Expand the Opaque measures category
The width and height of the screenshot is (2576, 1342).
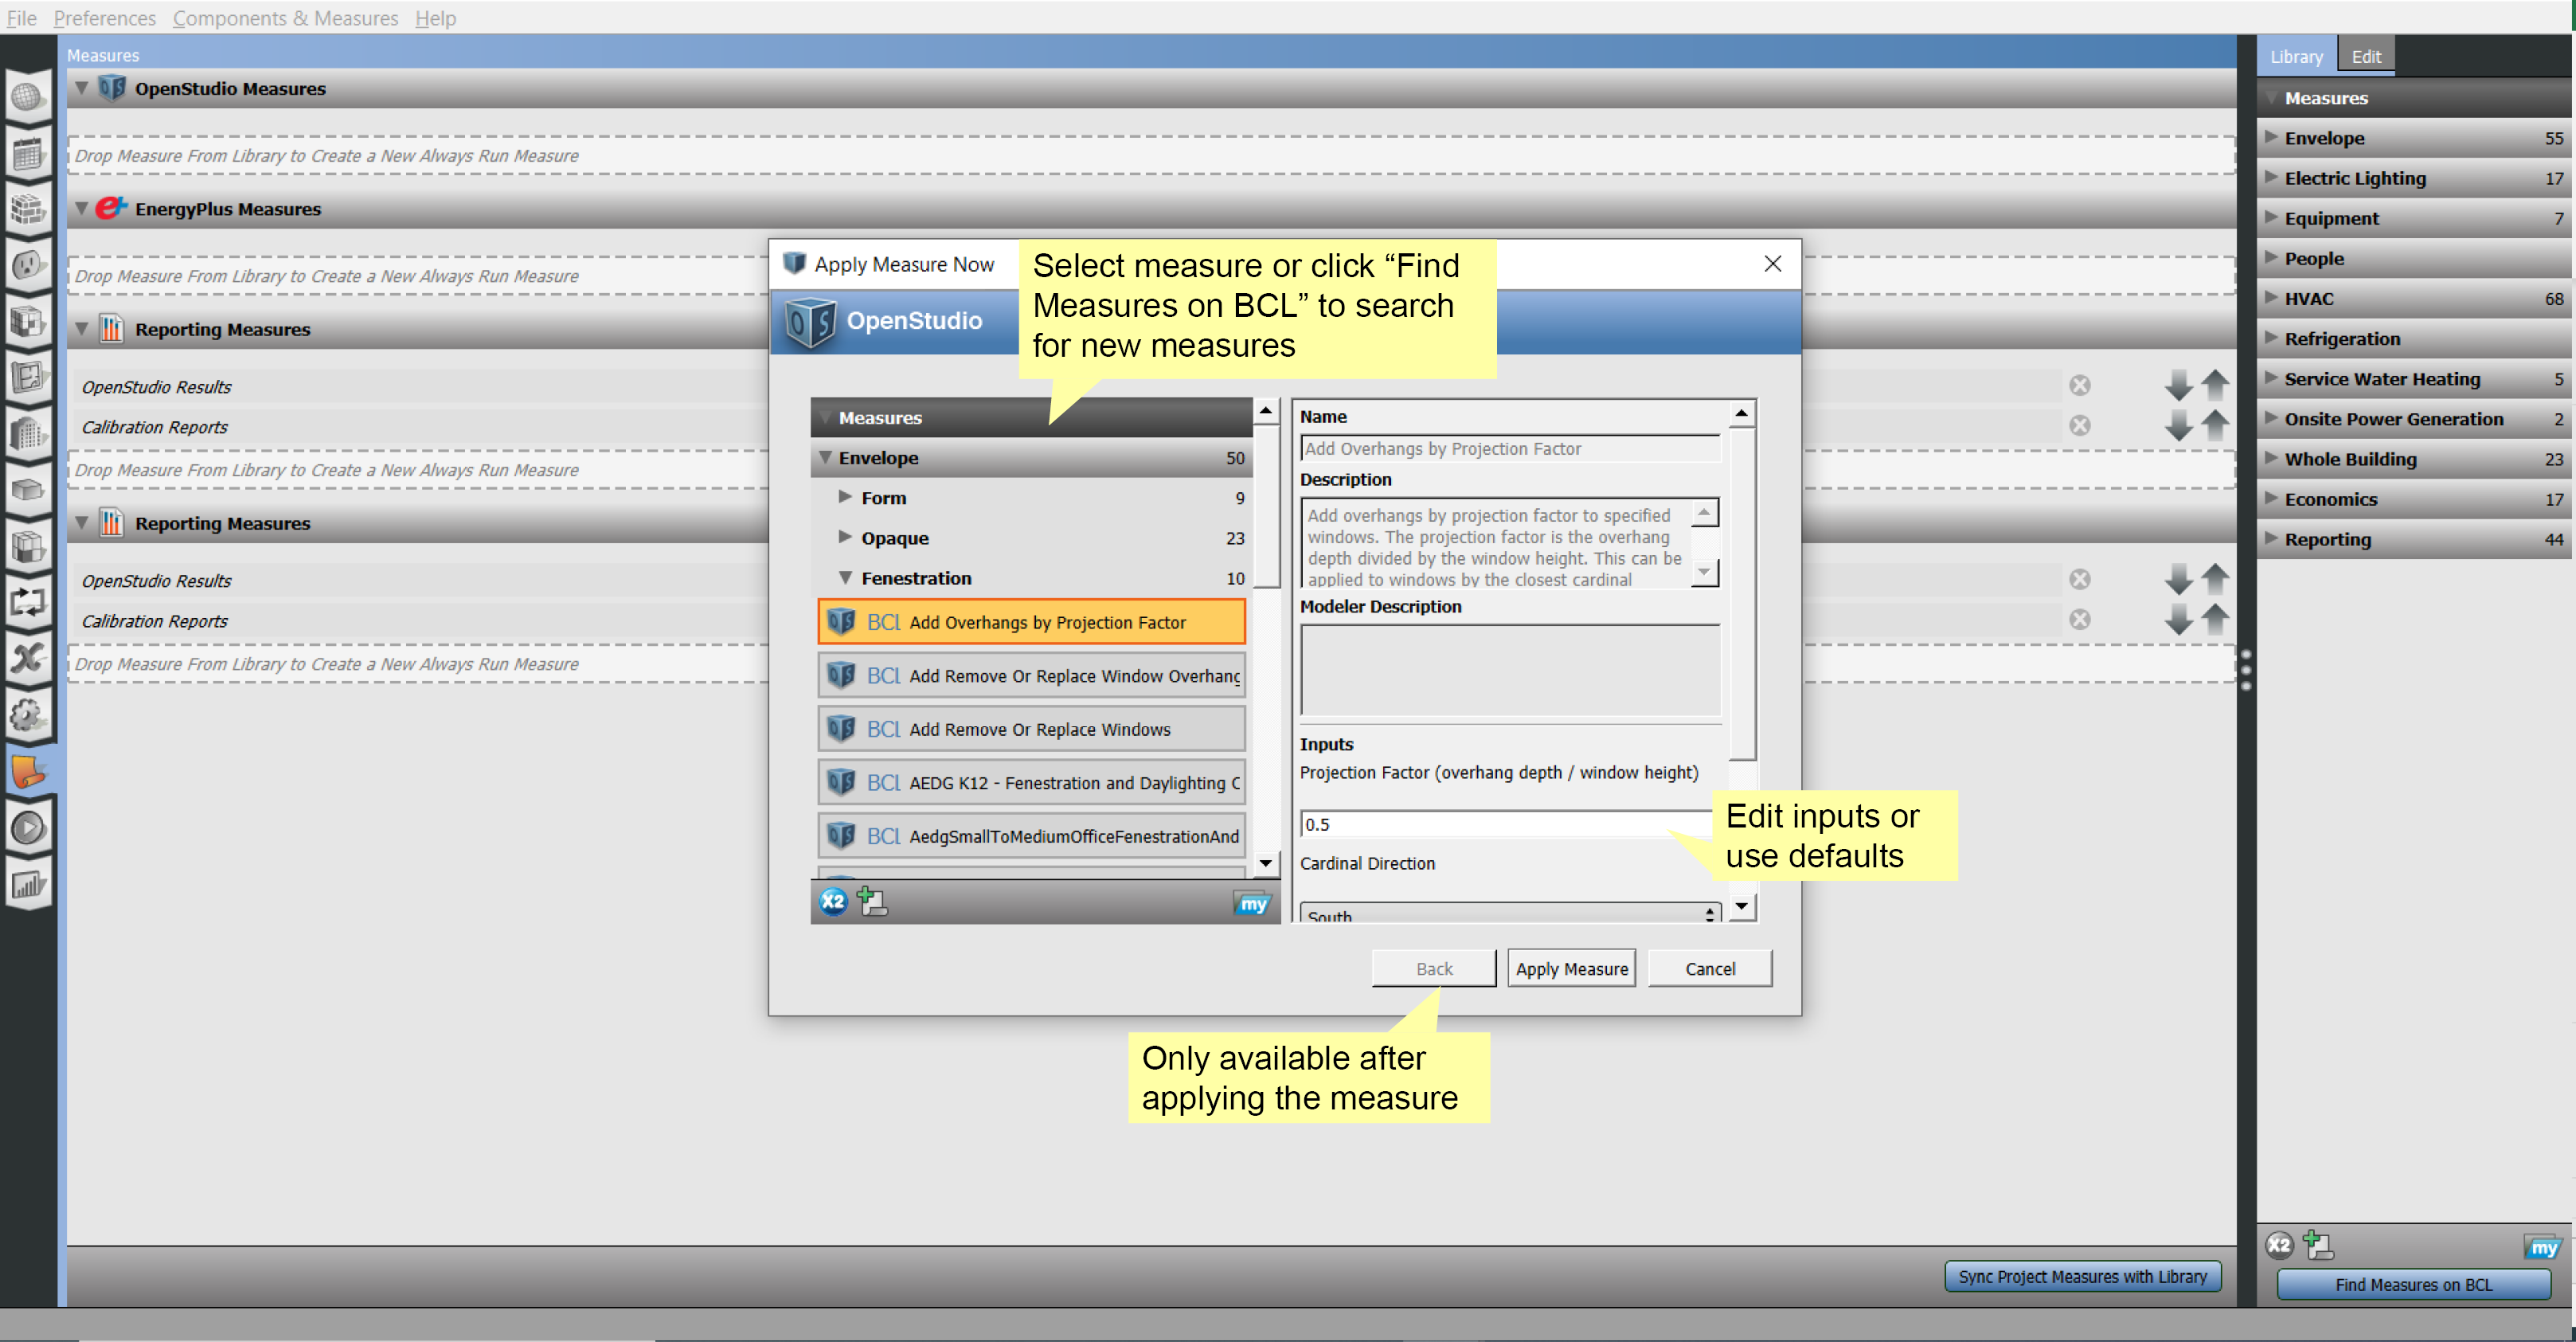pyautogui.click(x=845, y=538)
